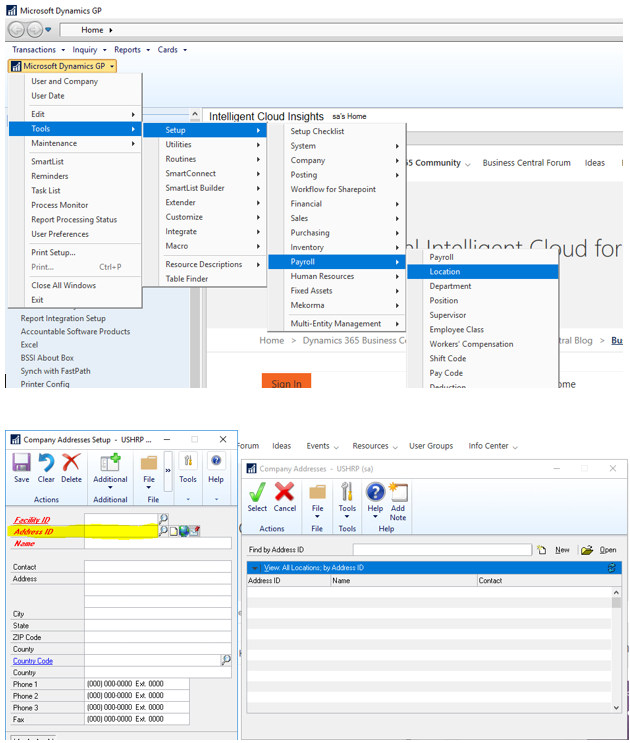Click the Back navigation arrow

click(16, 30)
